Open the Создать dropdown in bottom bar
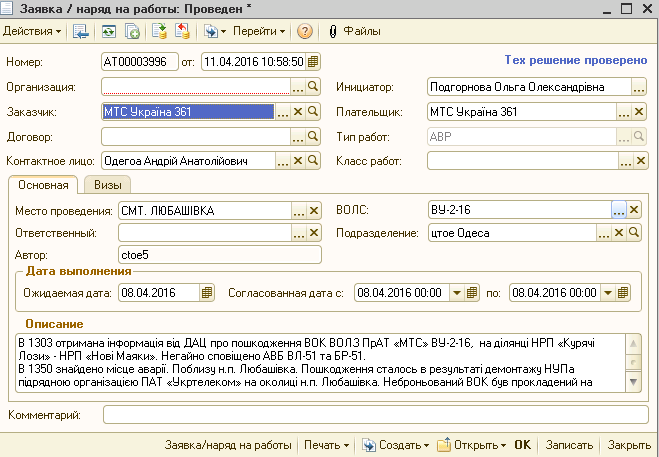 [x=397, y=444]
